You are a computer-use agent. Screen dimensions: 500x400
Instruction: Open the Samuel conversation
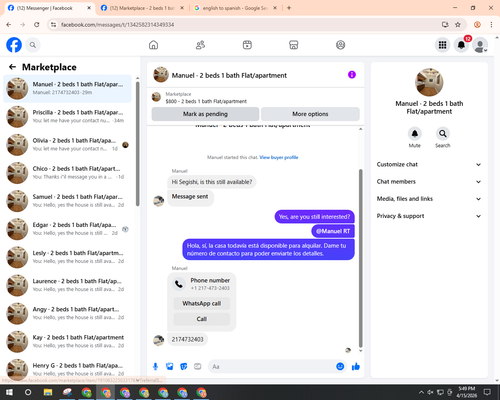(68, 201)
